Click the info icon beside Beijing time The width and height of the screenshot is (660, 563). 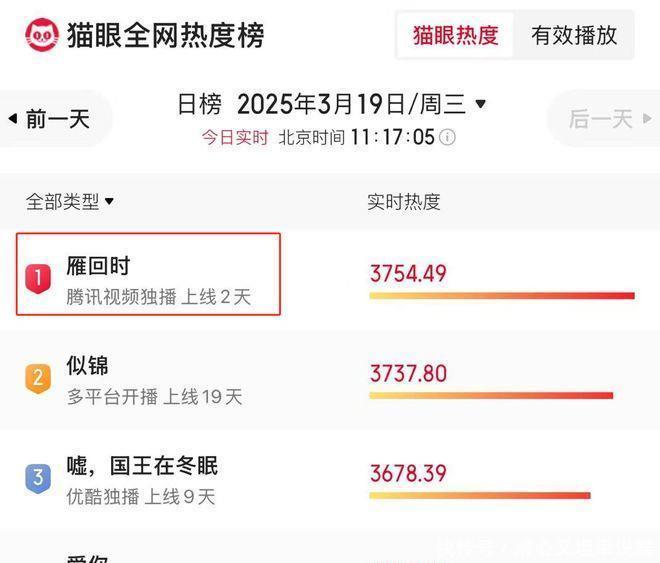[x=447, y=138]
